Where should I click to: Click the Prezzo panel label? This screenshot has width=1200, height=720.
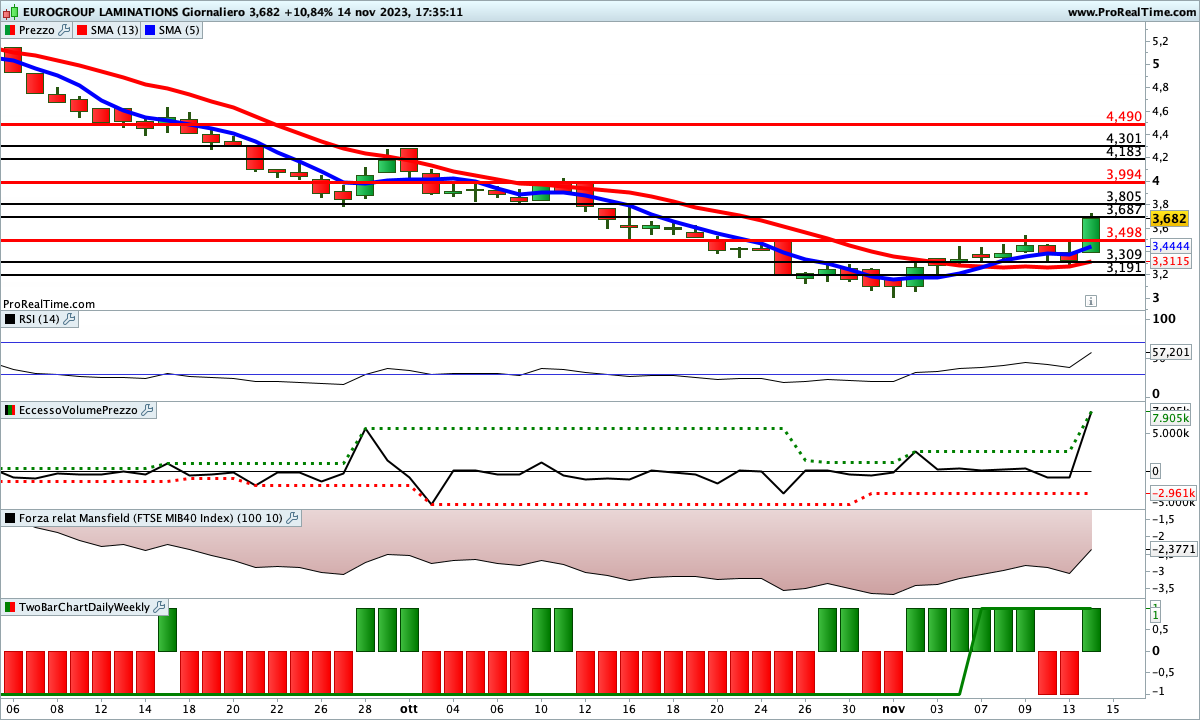coord(37,30)
